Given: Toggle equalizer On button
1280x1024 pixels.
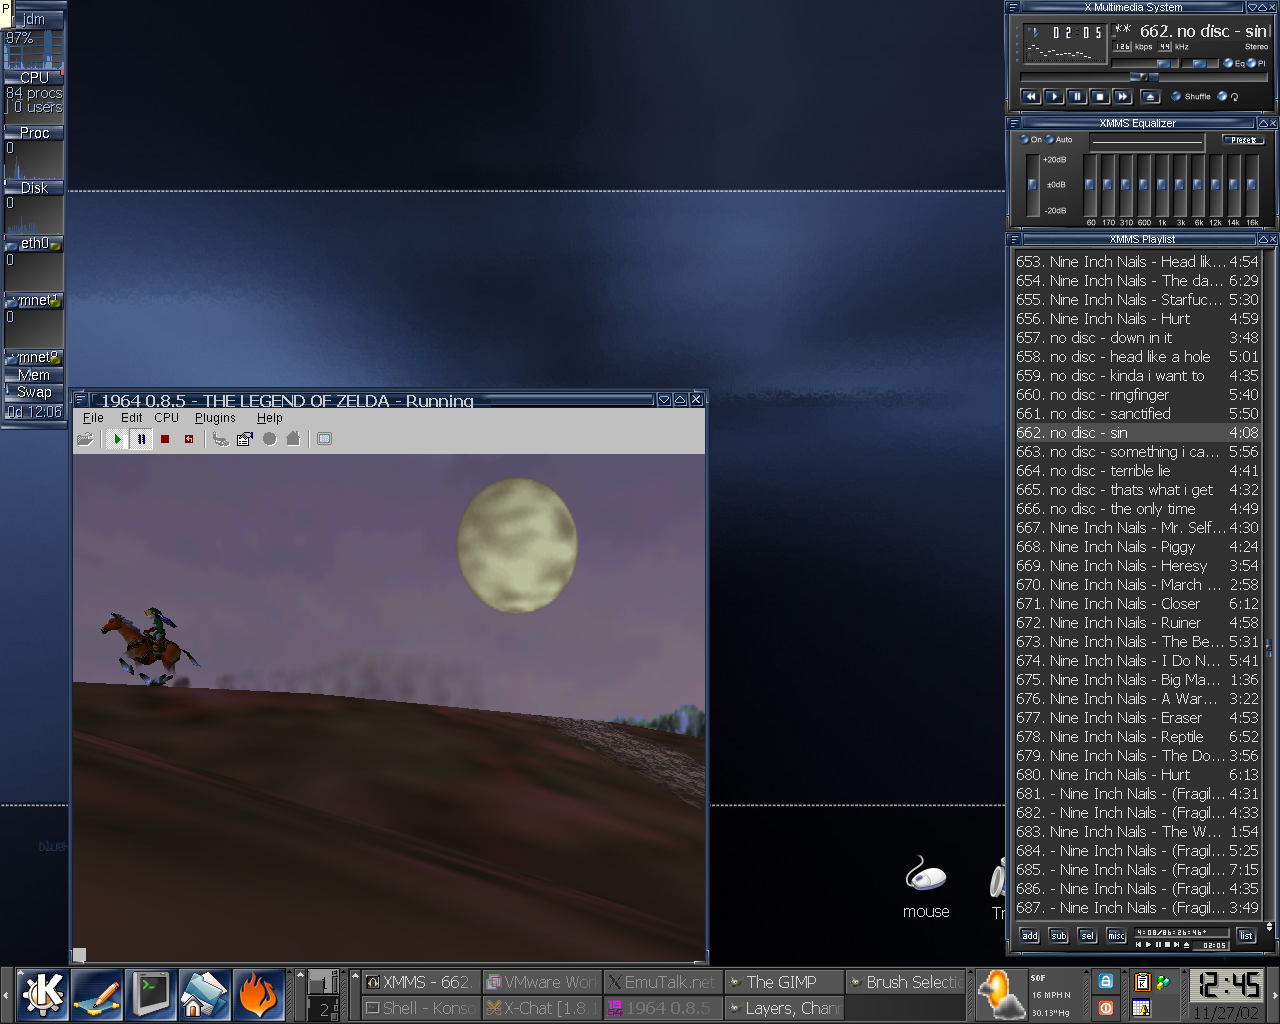Looking at the screenshot, I should [x=1031, y=140].
